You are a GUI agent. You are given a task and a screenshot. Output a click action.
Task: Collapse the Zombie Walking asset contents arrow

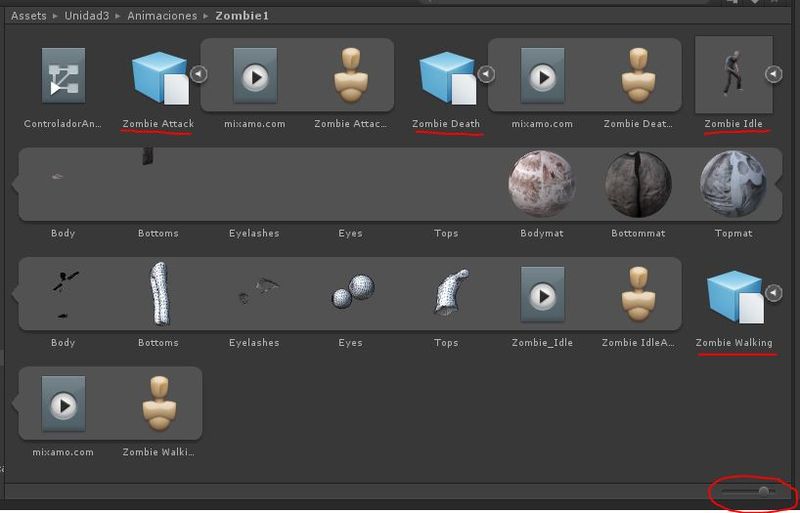pos(773,293)
